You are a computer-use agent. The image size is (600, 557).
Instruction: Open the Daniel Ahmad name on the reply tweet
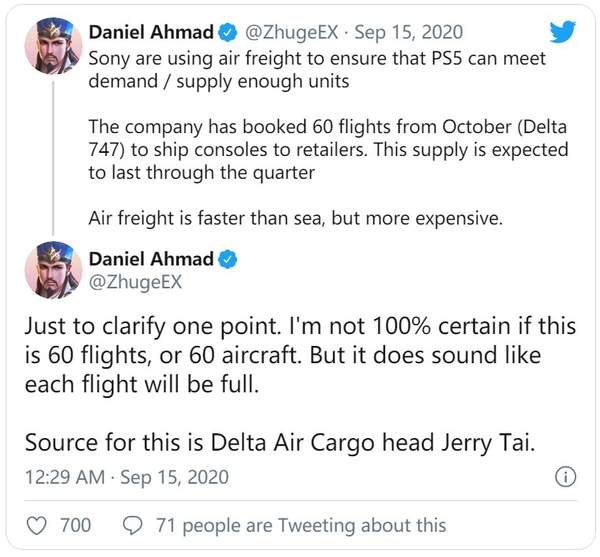pyautogui.click(x=151, y=259)
